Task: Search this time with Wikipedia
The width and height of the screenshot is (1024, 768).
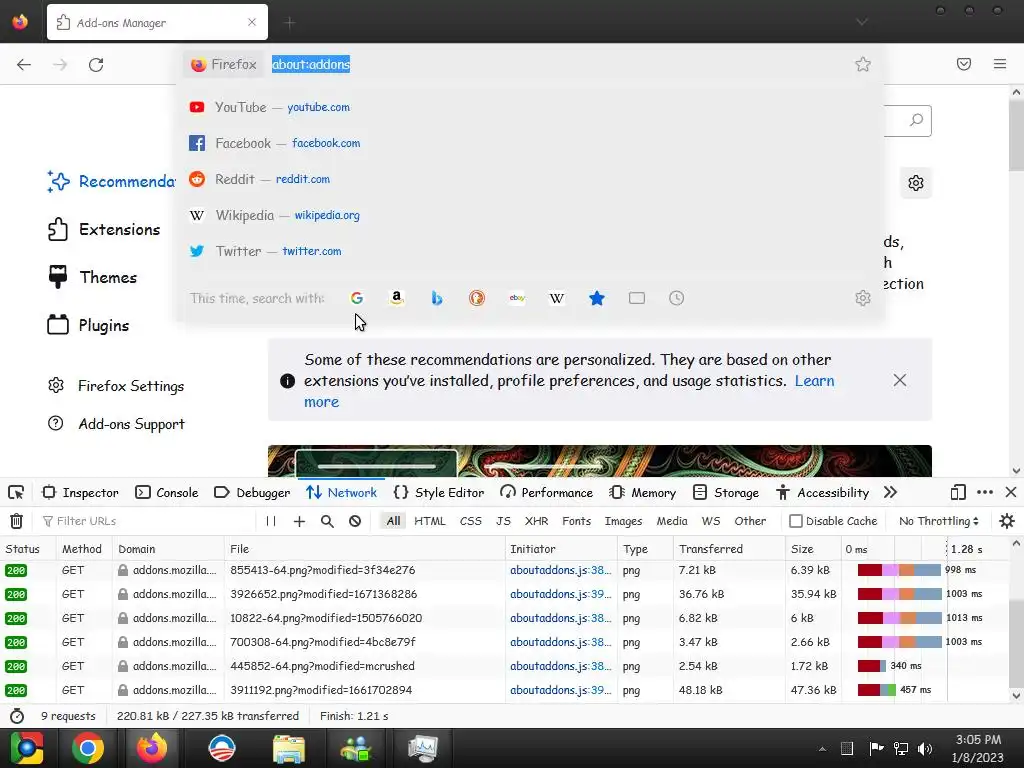Action: point(556,298)
